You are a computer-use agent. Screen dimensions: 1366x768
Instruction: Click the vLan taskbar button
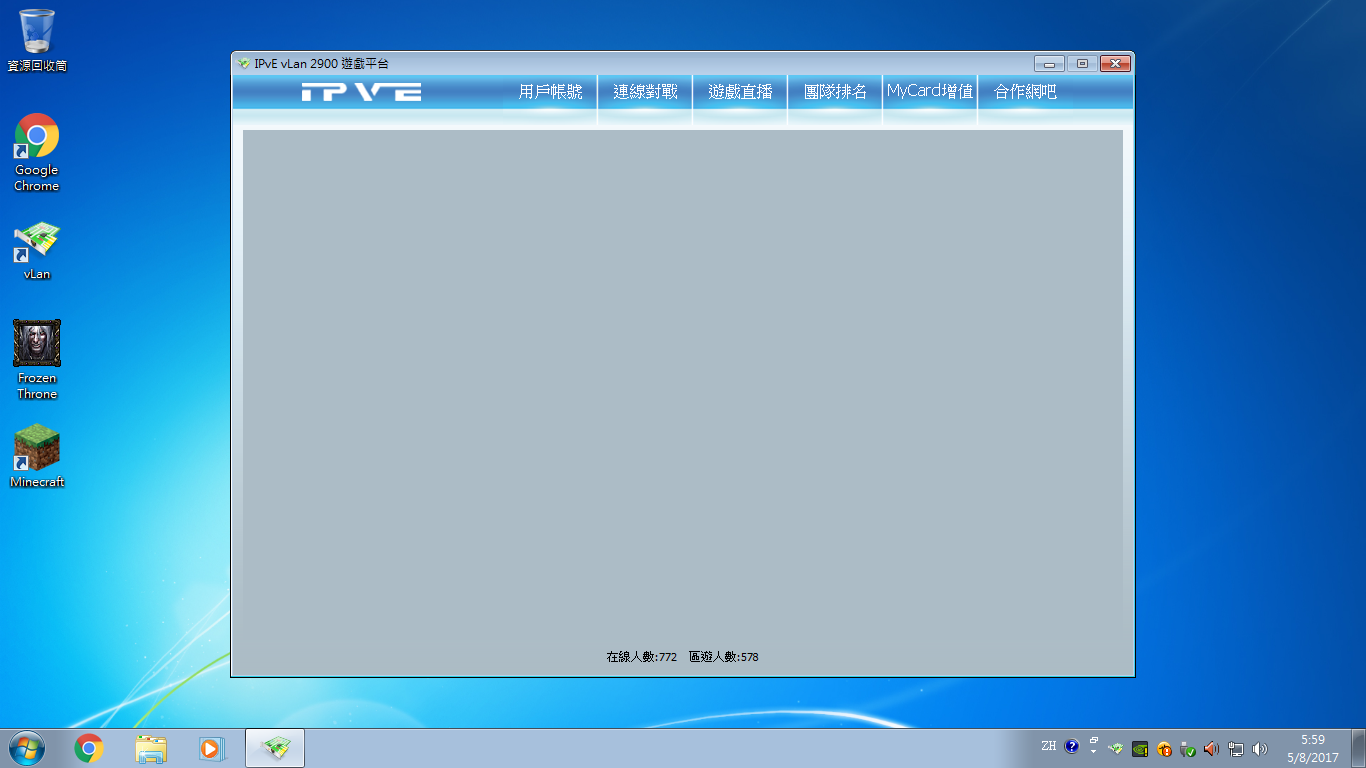275,748
